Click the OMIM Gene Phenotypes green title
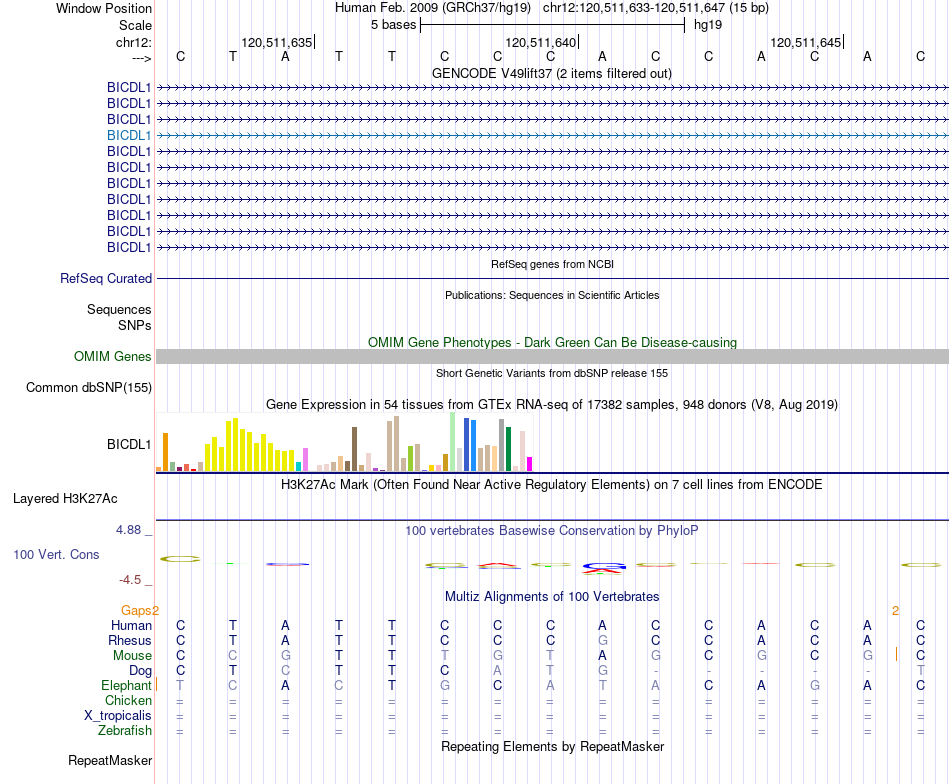 coord(552,342)
